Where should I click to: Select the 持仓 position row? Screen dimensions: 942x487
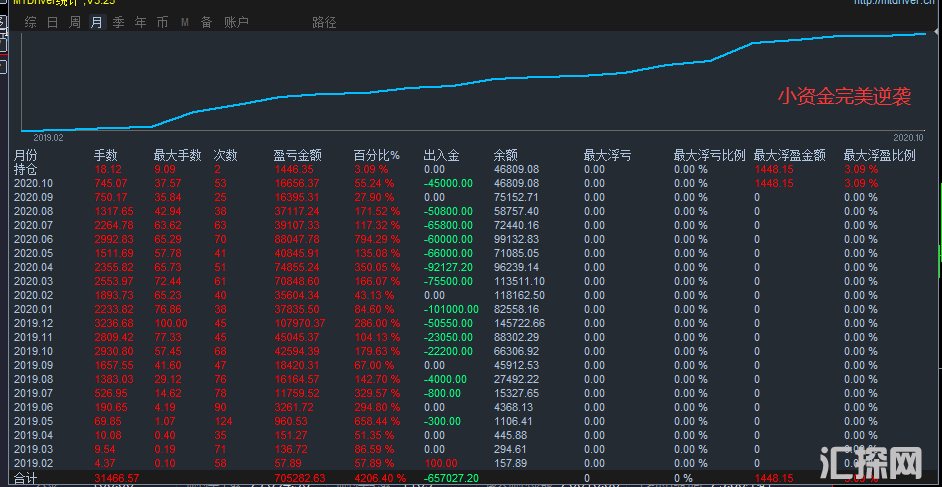(x=26, y=170)
